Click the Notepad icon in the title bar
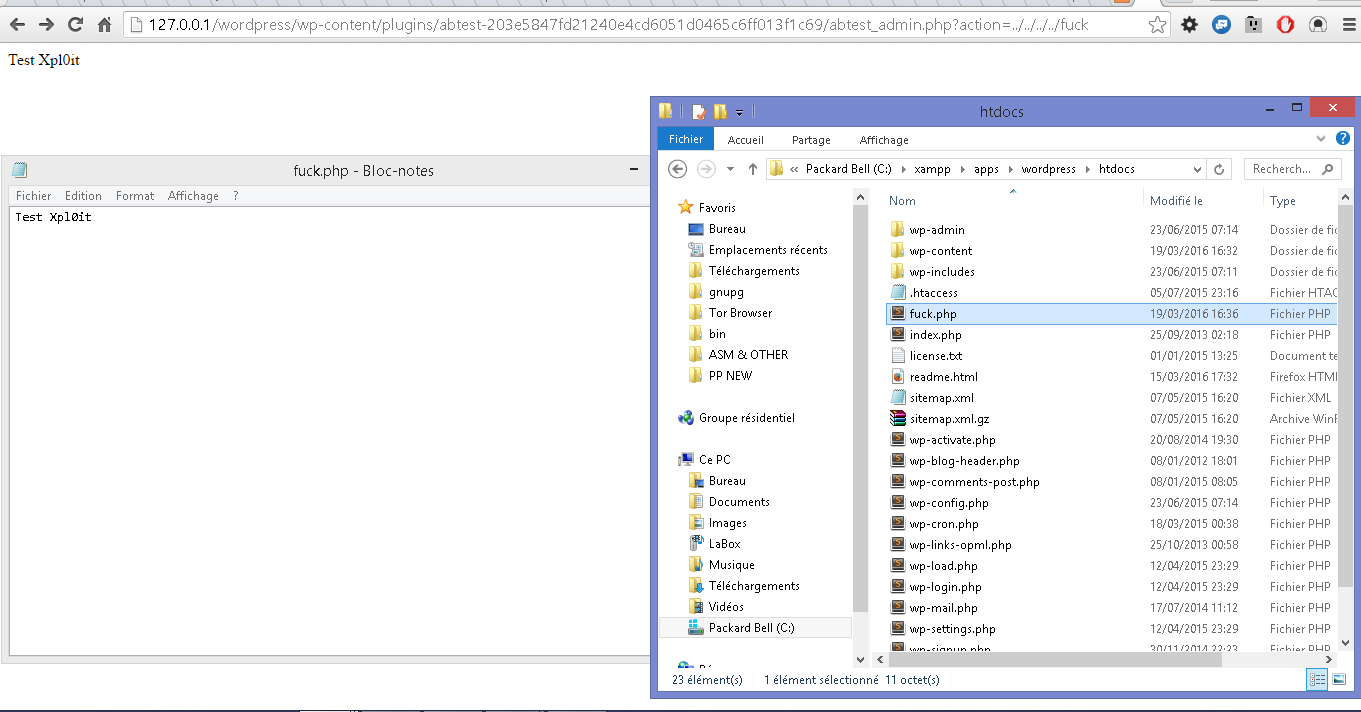The width and height of the screenshot is (1361, 712). (19, 170)
